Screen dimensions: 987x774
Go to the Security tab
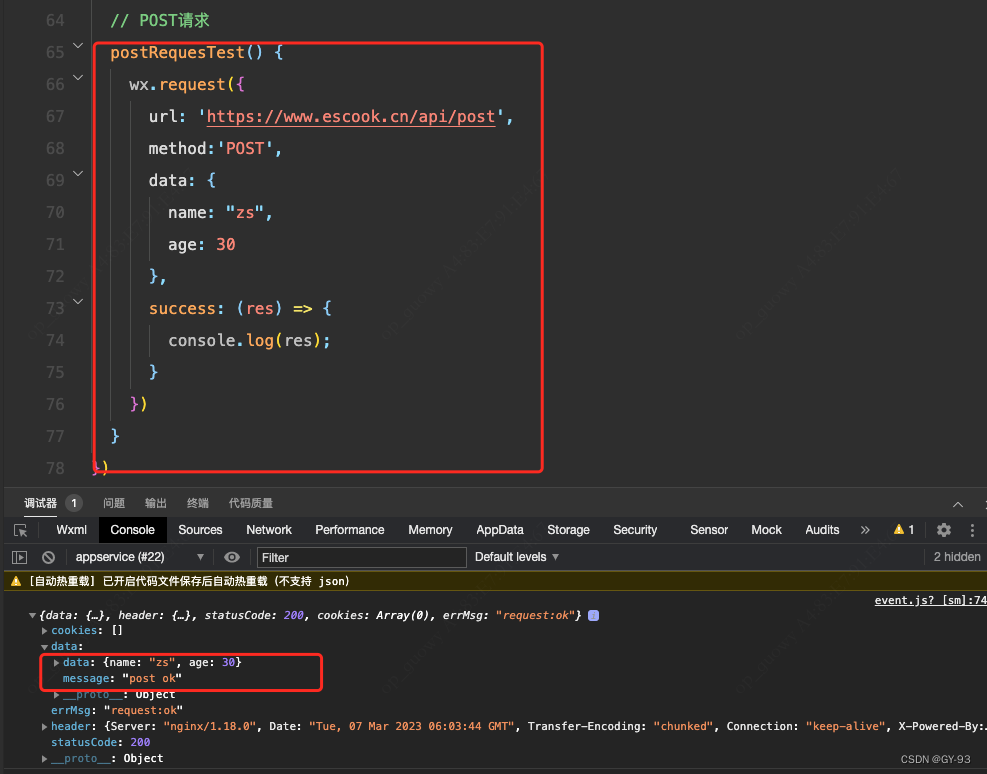[x=635, y=530]
